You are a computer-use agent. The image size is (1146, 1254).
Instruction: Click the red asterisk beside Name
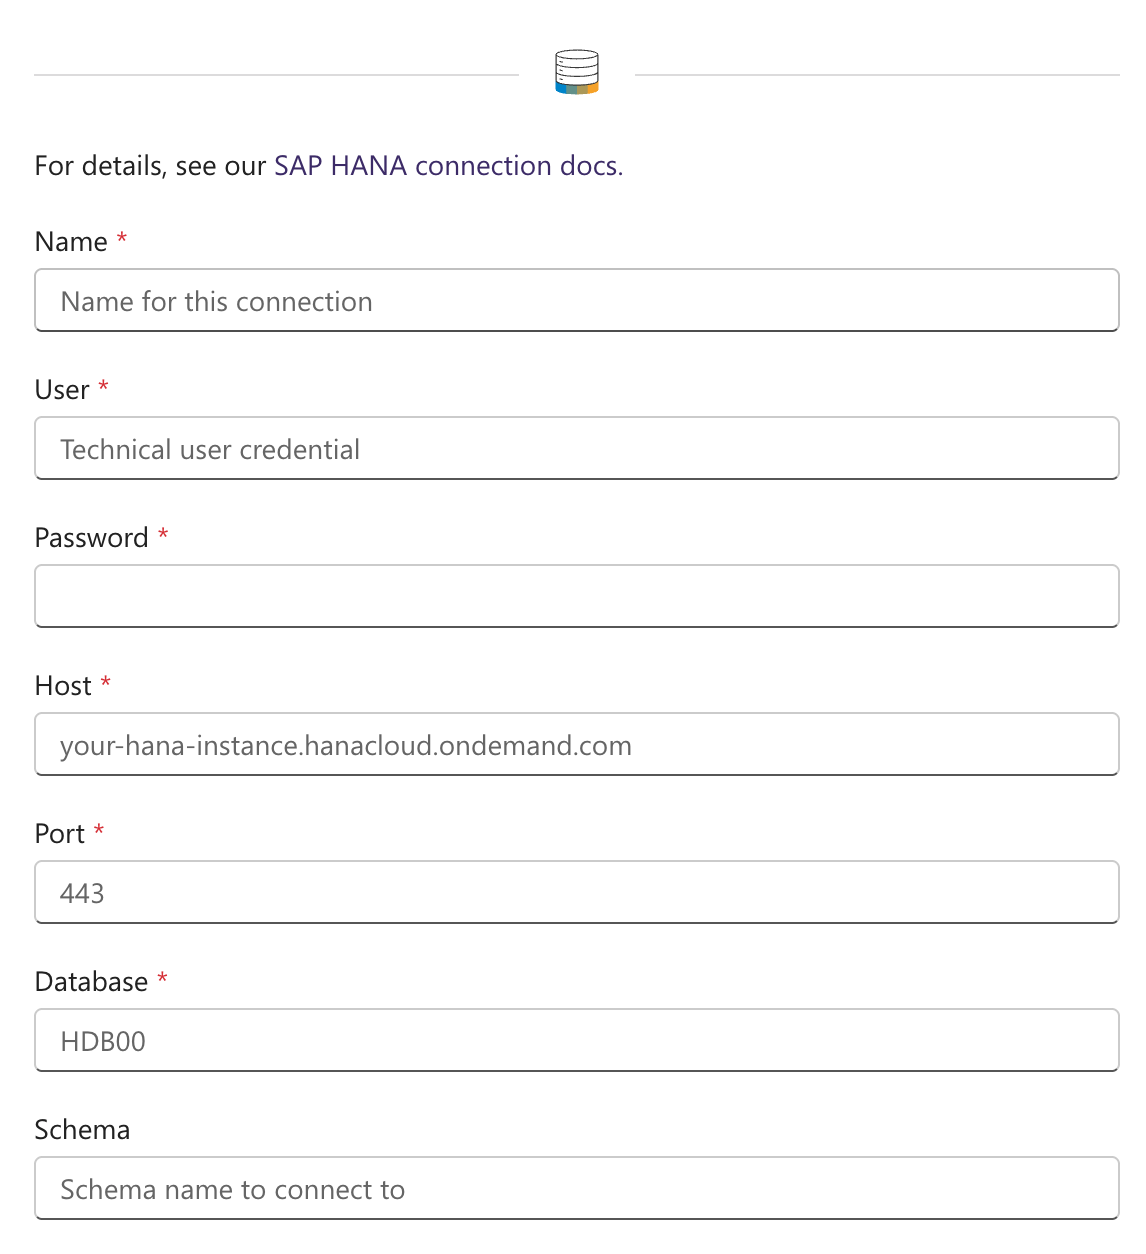122,238
